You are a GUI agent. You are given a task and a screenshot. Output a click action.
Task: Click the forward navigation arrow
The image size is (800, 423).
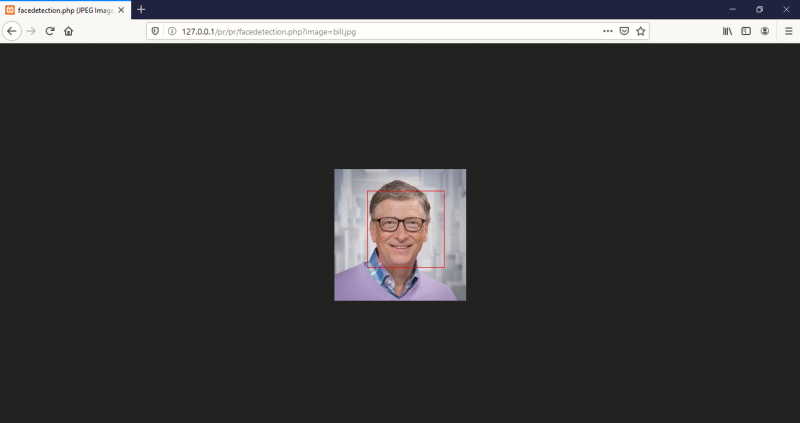[31, 31]
